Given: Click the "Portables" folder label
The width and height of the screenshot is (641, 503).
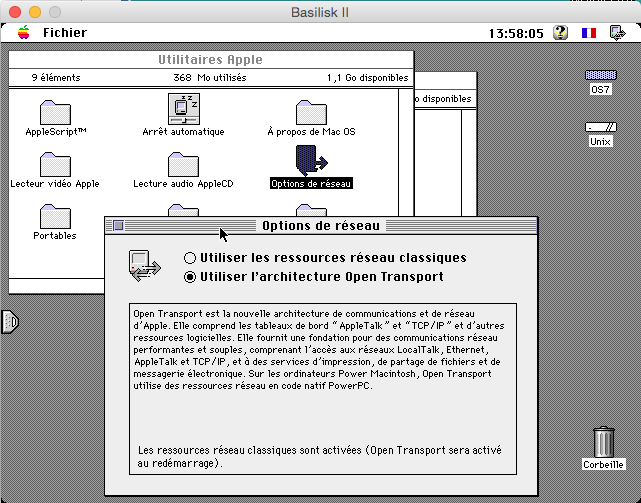Looking at the screenshot, I should pyautogui.click(x=55, y=236).
